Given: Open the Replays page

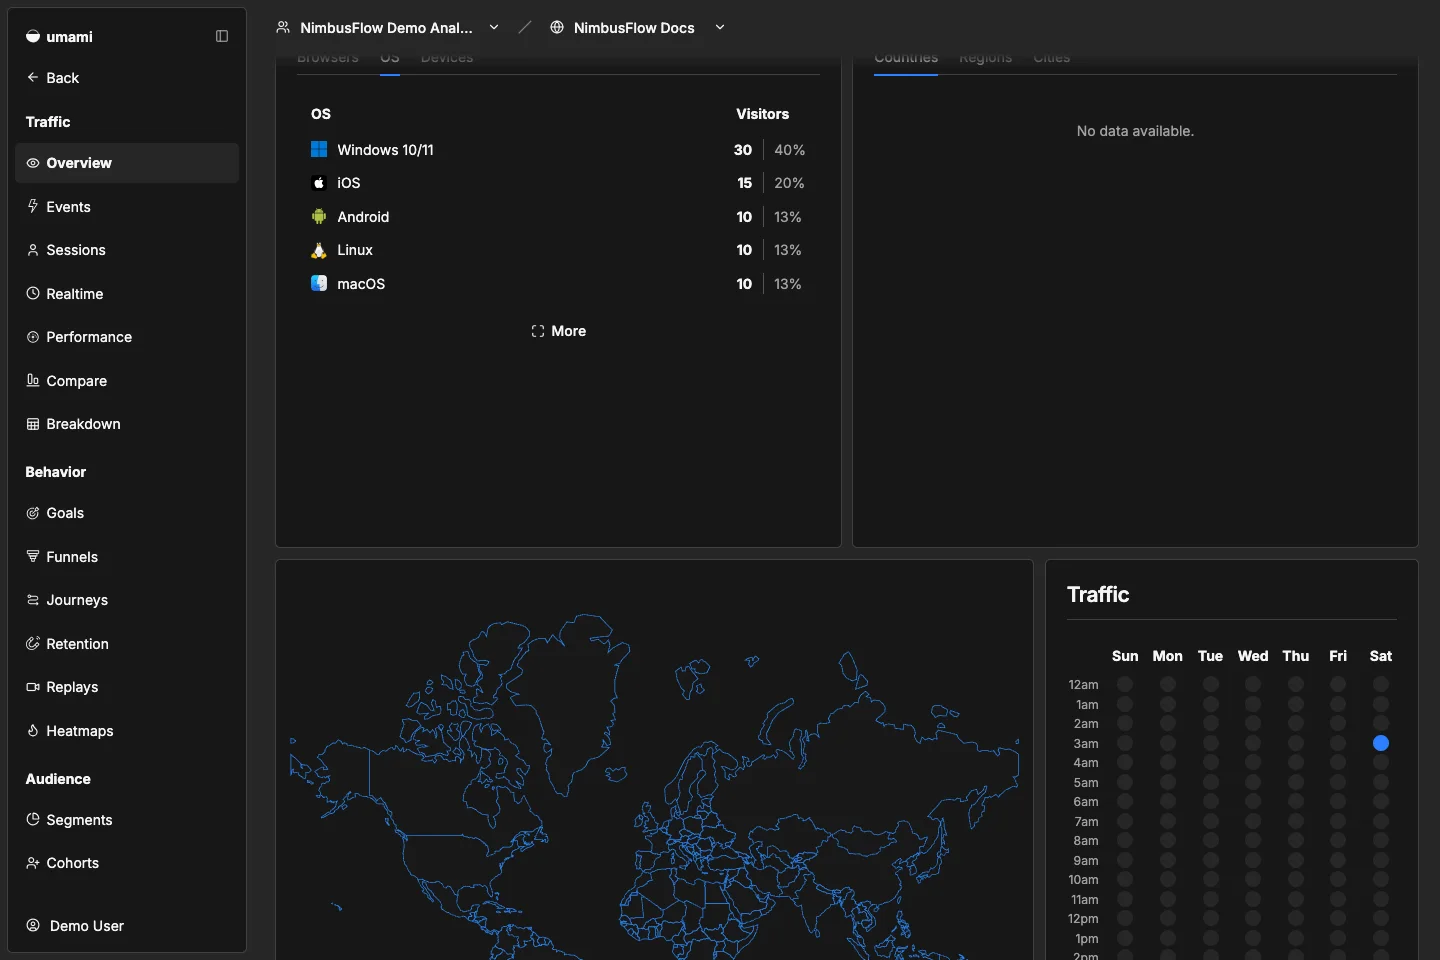Looking at the screenshot, I should (x=127, y=687).
